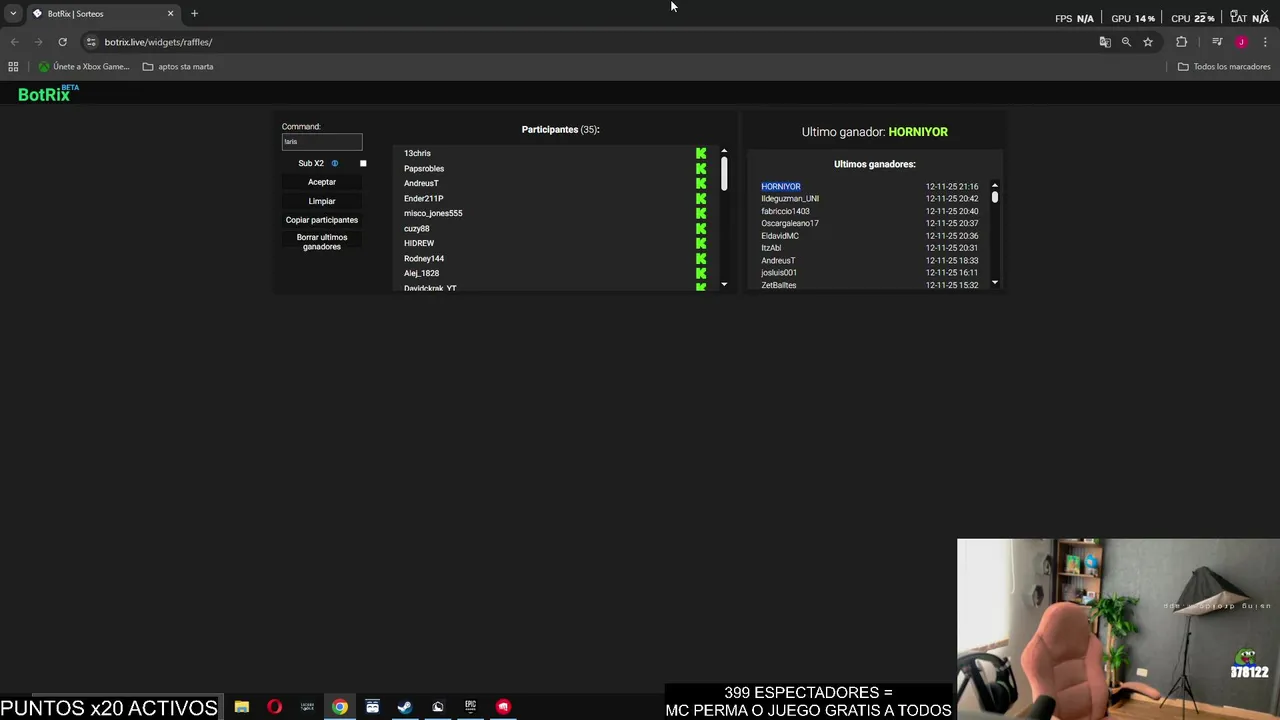Viewport: 1280px width, 720px height.
Task: Click the BotRix logo
Action: 47,94
